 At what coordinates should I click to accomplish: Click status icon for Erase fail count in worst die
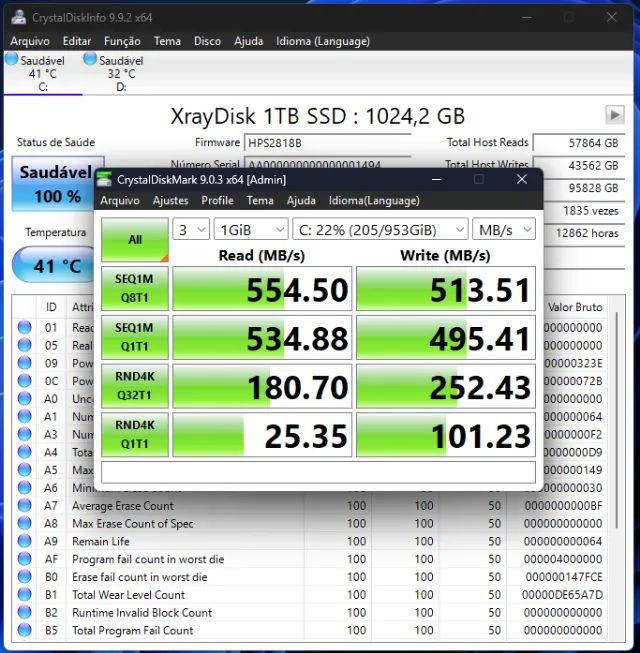25,577
